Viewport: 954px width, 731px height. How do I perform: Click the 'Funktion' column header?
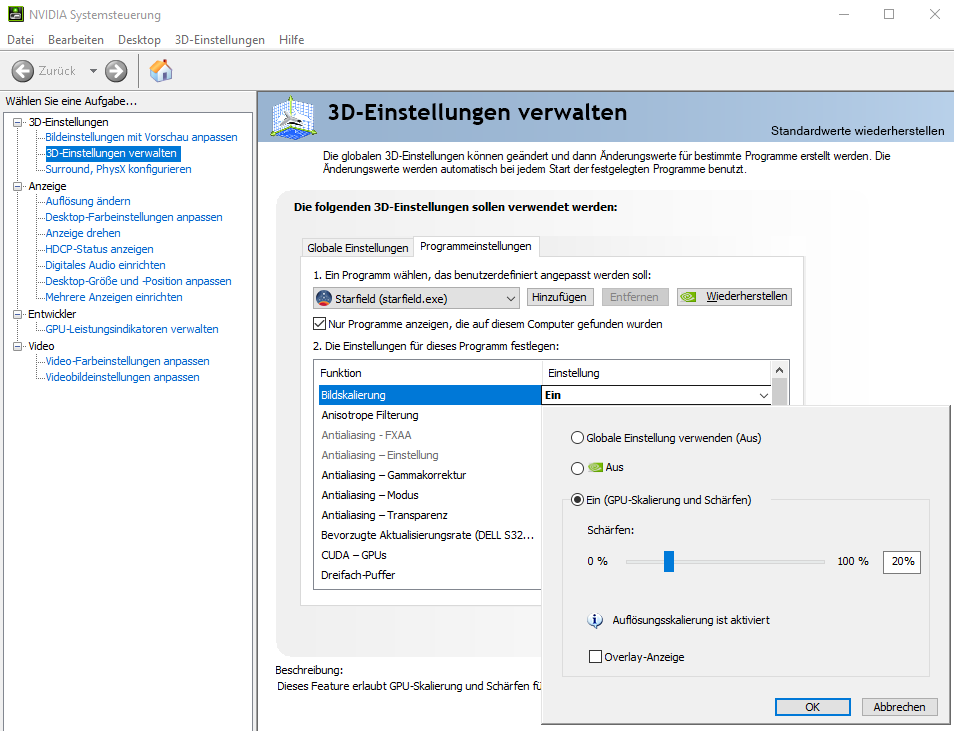428,373
